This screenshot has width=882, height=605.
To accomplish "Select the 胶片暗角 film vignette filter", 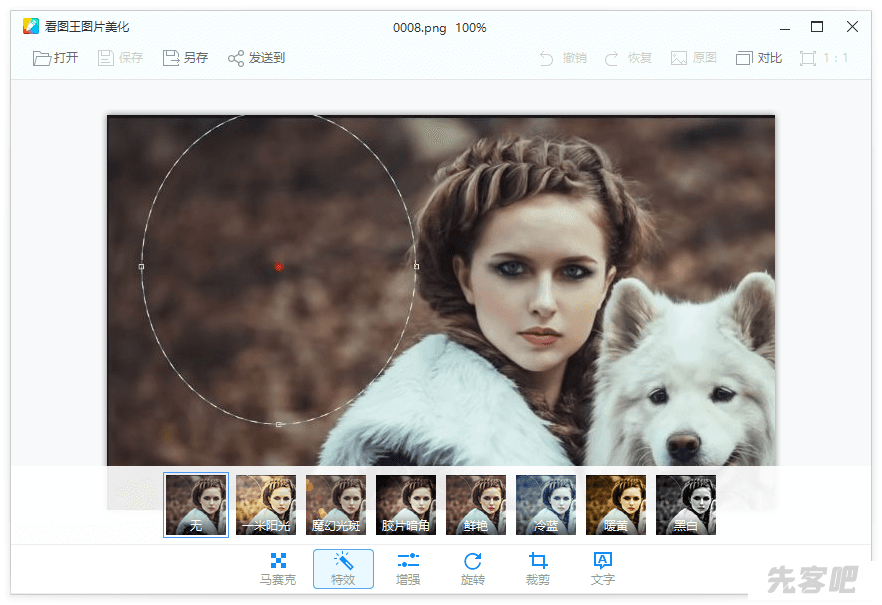I will click(x=406, y=505).
